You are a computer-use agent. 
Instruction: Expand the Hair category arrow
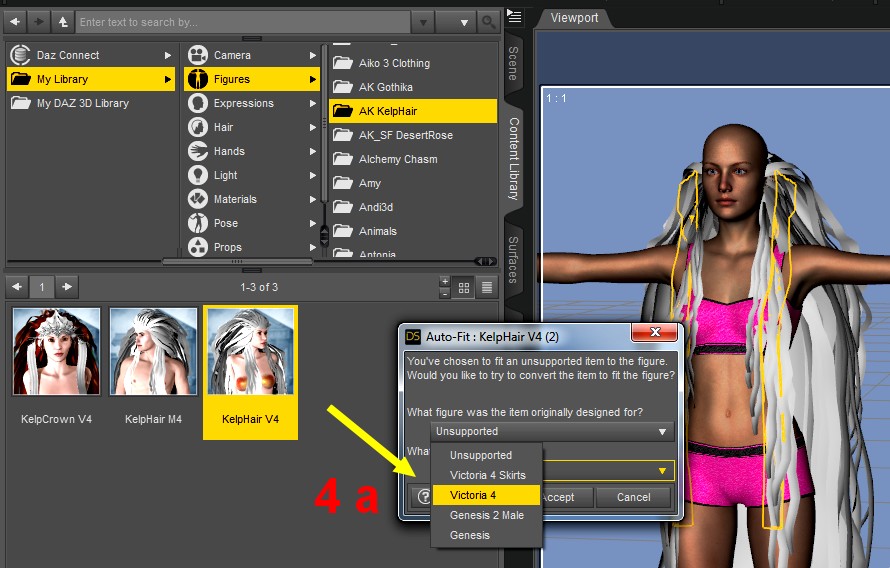(x=312, y=127)
